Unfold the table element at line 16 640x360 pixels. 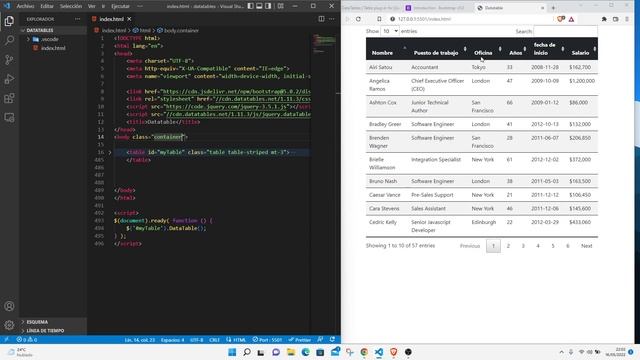point(109,152)
